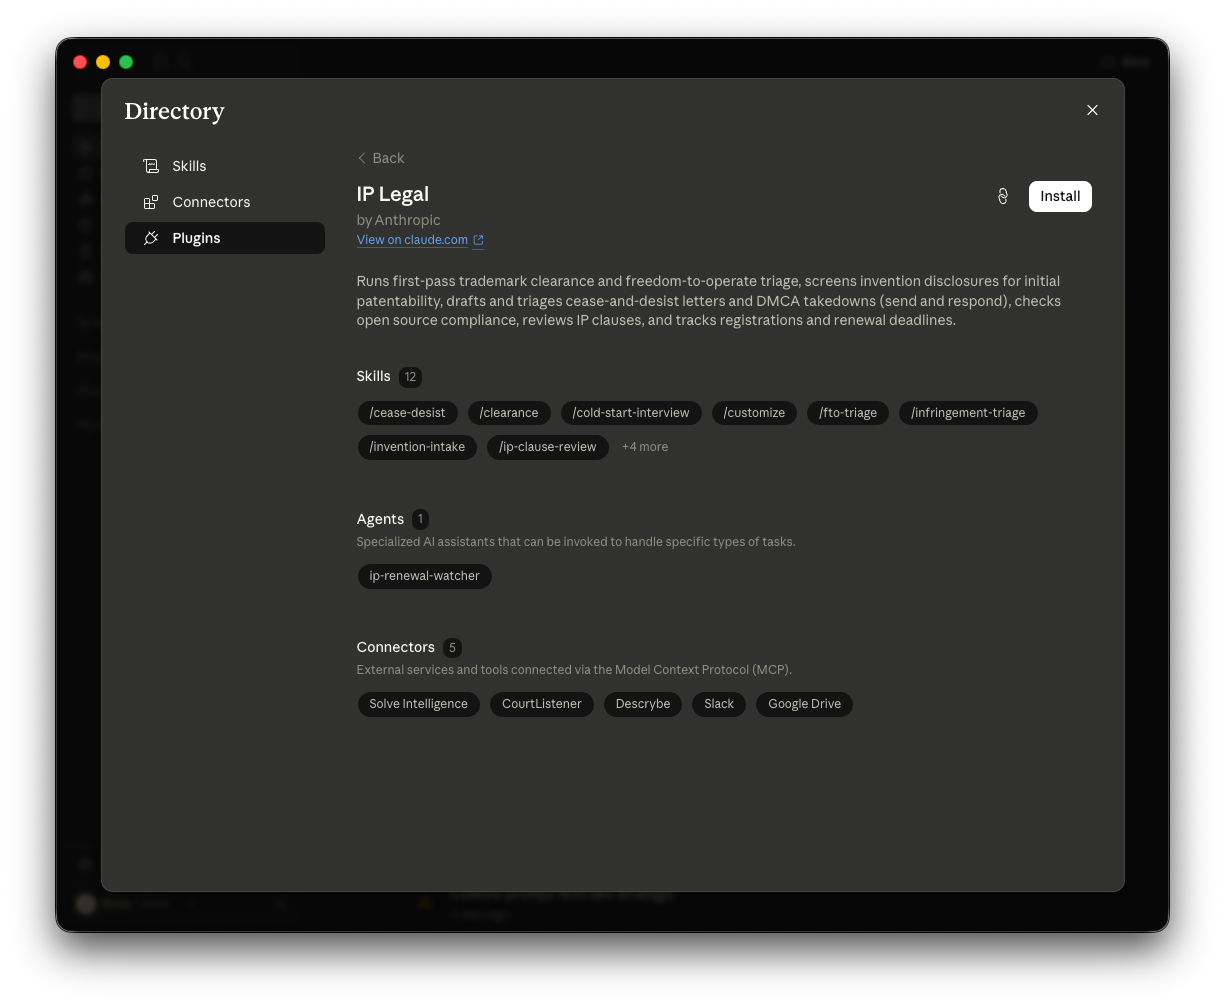Click the plugin description paragraph
This screenshot has height=1006, width=1225.
click(709, 301)
